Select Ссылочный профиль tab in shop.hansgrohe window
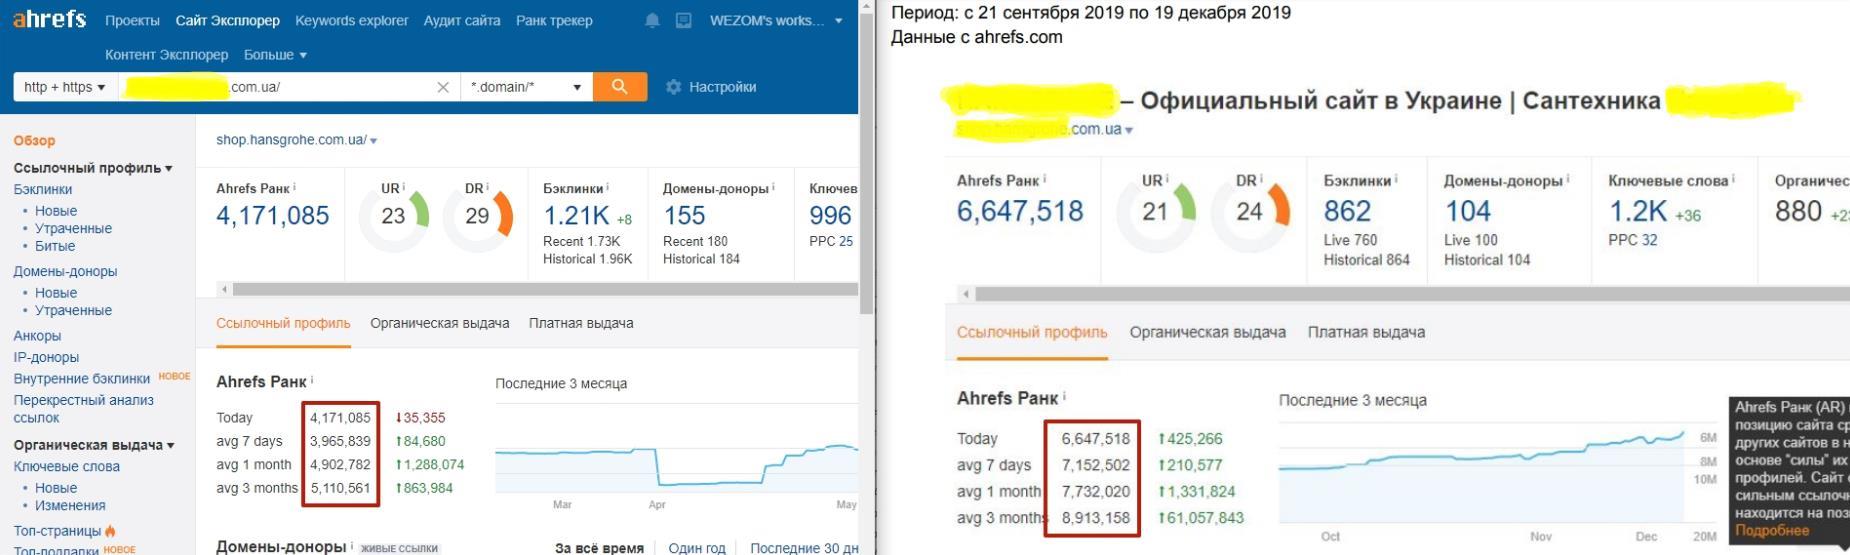 (x=283, y=323)
